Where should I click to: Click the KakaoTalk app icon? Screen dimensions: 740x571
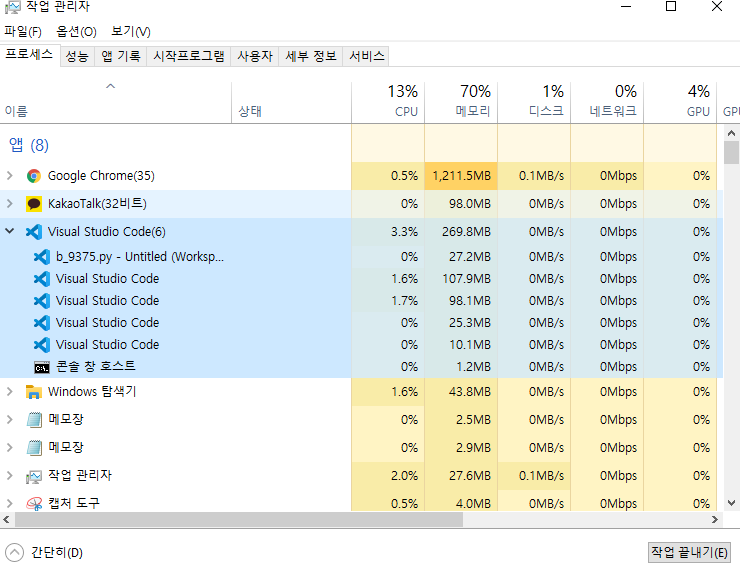(x=34, y=204)
